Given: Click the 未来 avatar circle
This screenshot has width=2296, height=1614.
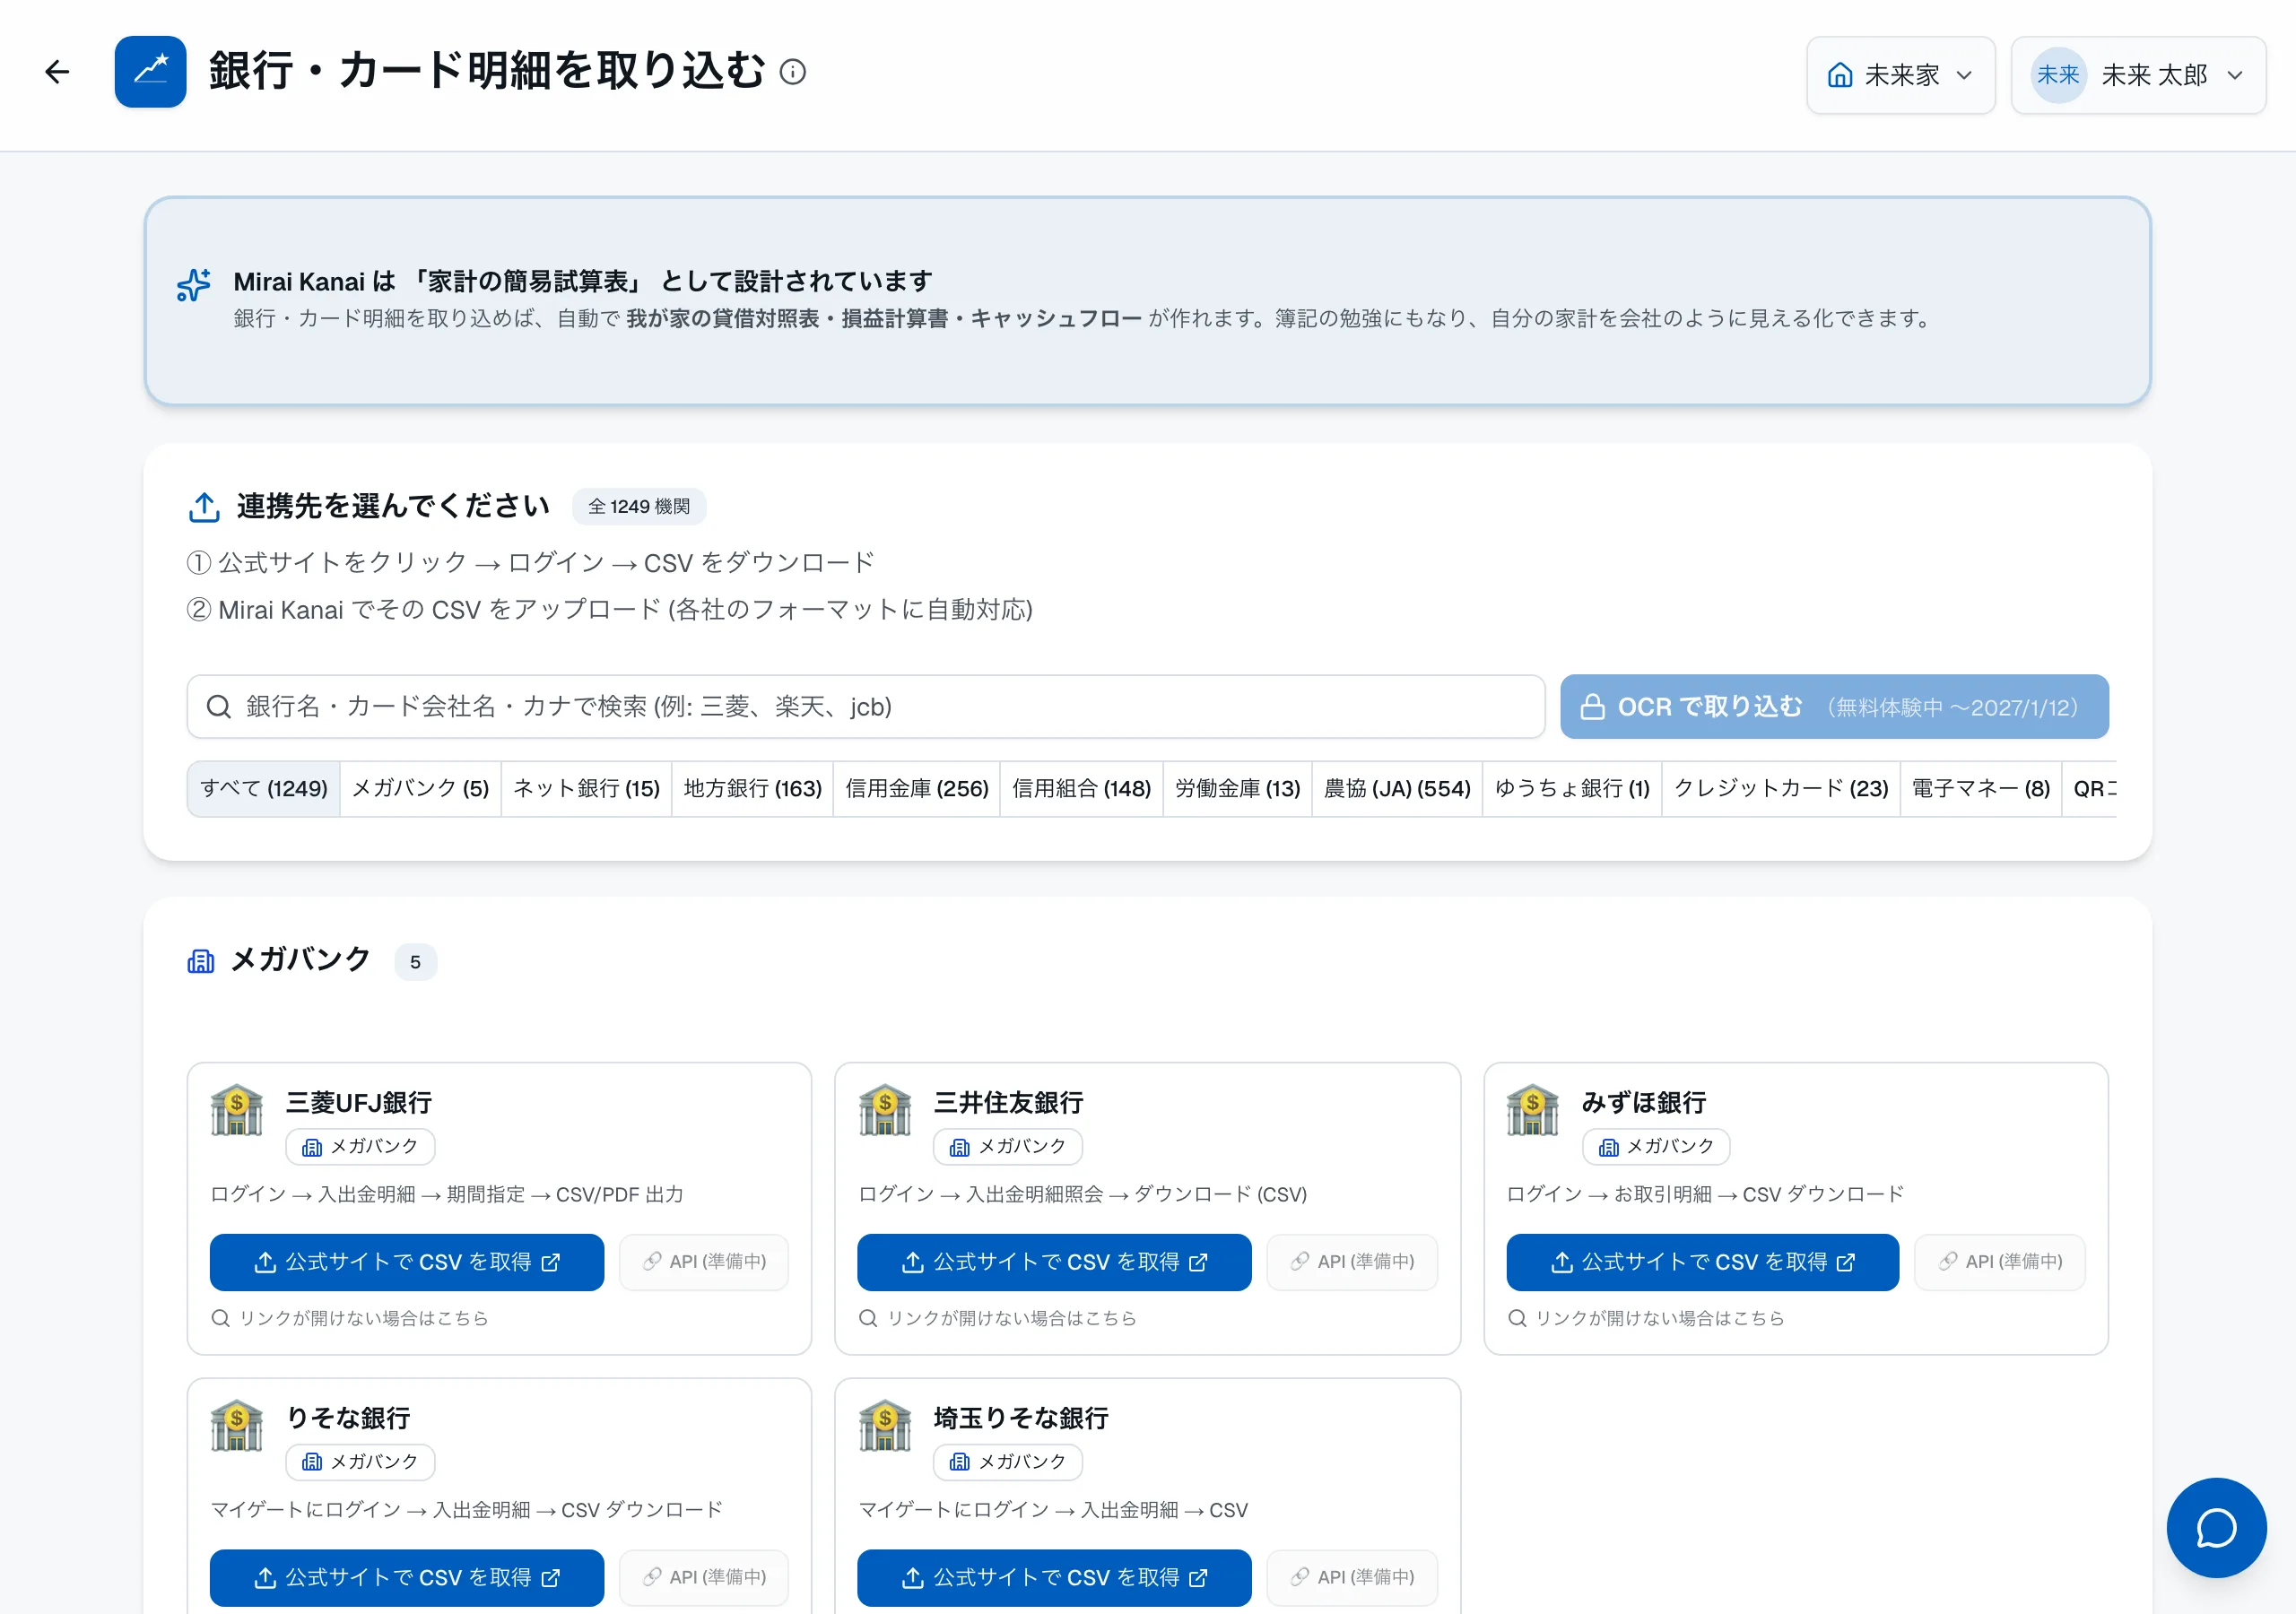Looking at the screenshot, I should (2058, 75).
